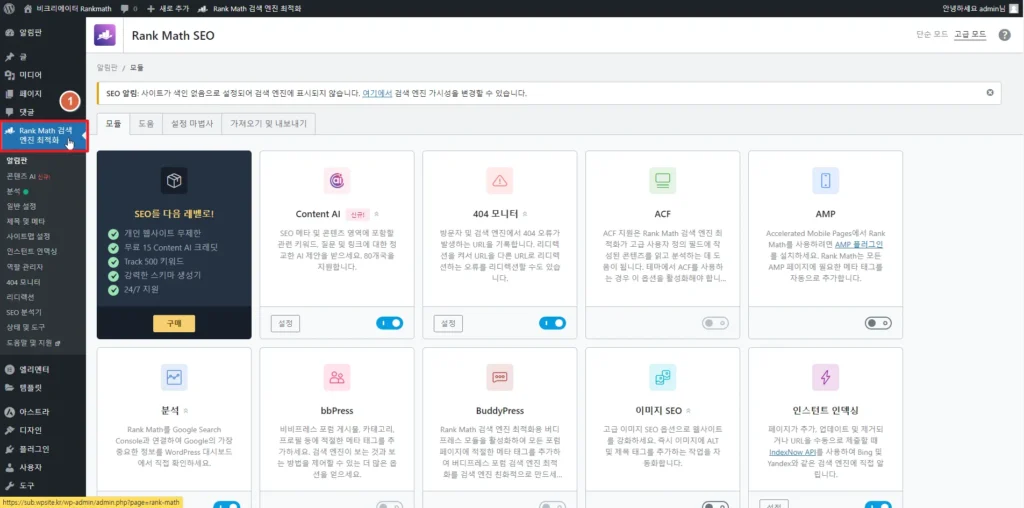
Task: Click the admin user avatar
Action: 1013,8
